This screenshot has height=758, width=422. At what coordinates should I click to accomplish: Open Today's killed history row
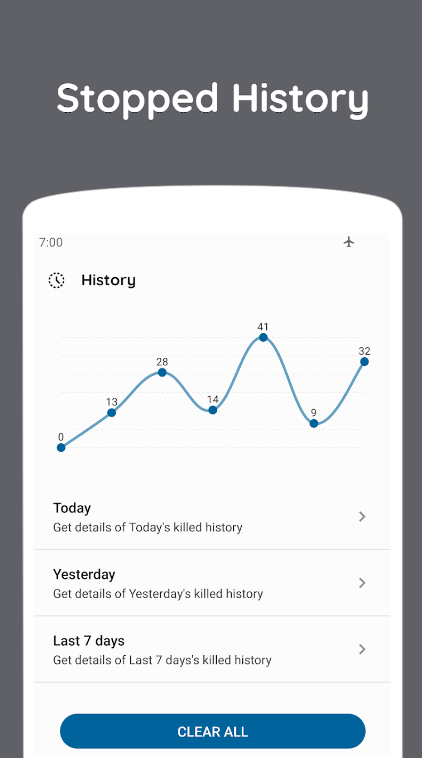(x=212, y=517)
